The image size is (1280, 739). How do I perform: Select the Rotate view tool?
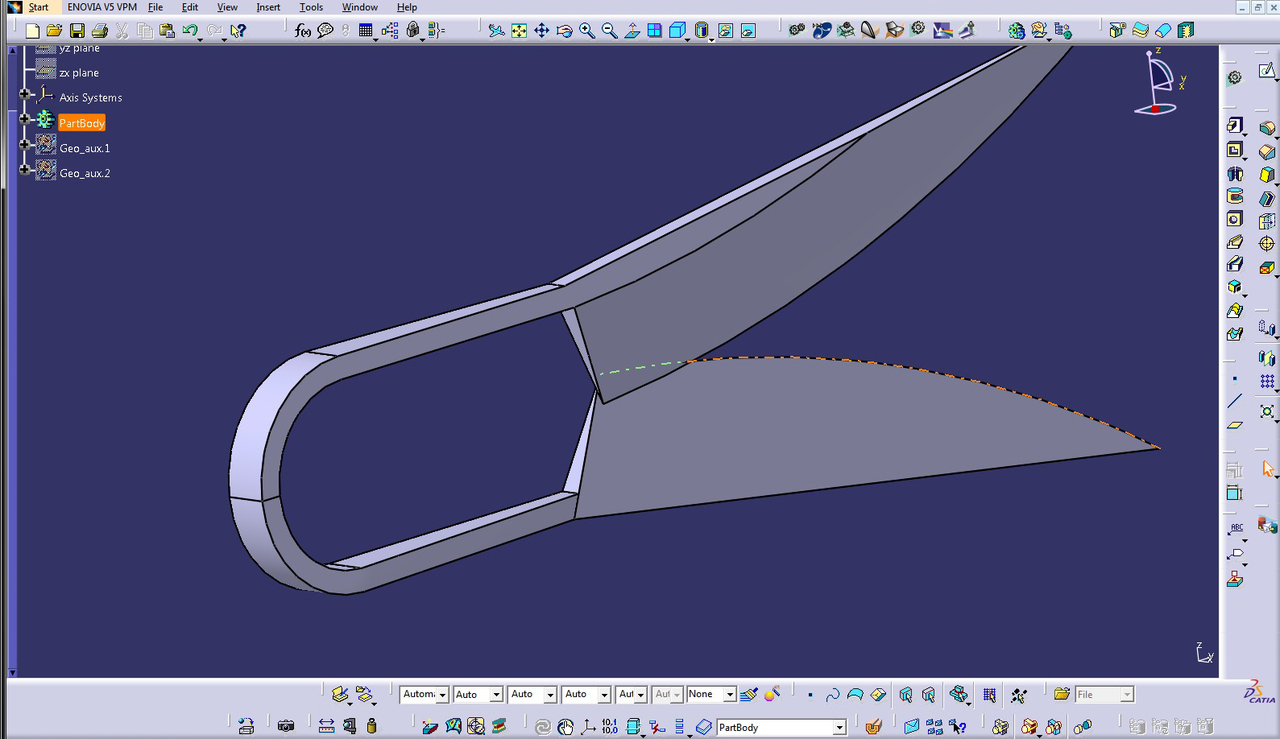click(564, 31)
